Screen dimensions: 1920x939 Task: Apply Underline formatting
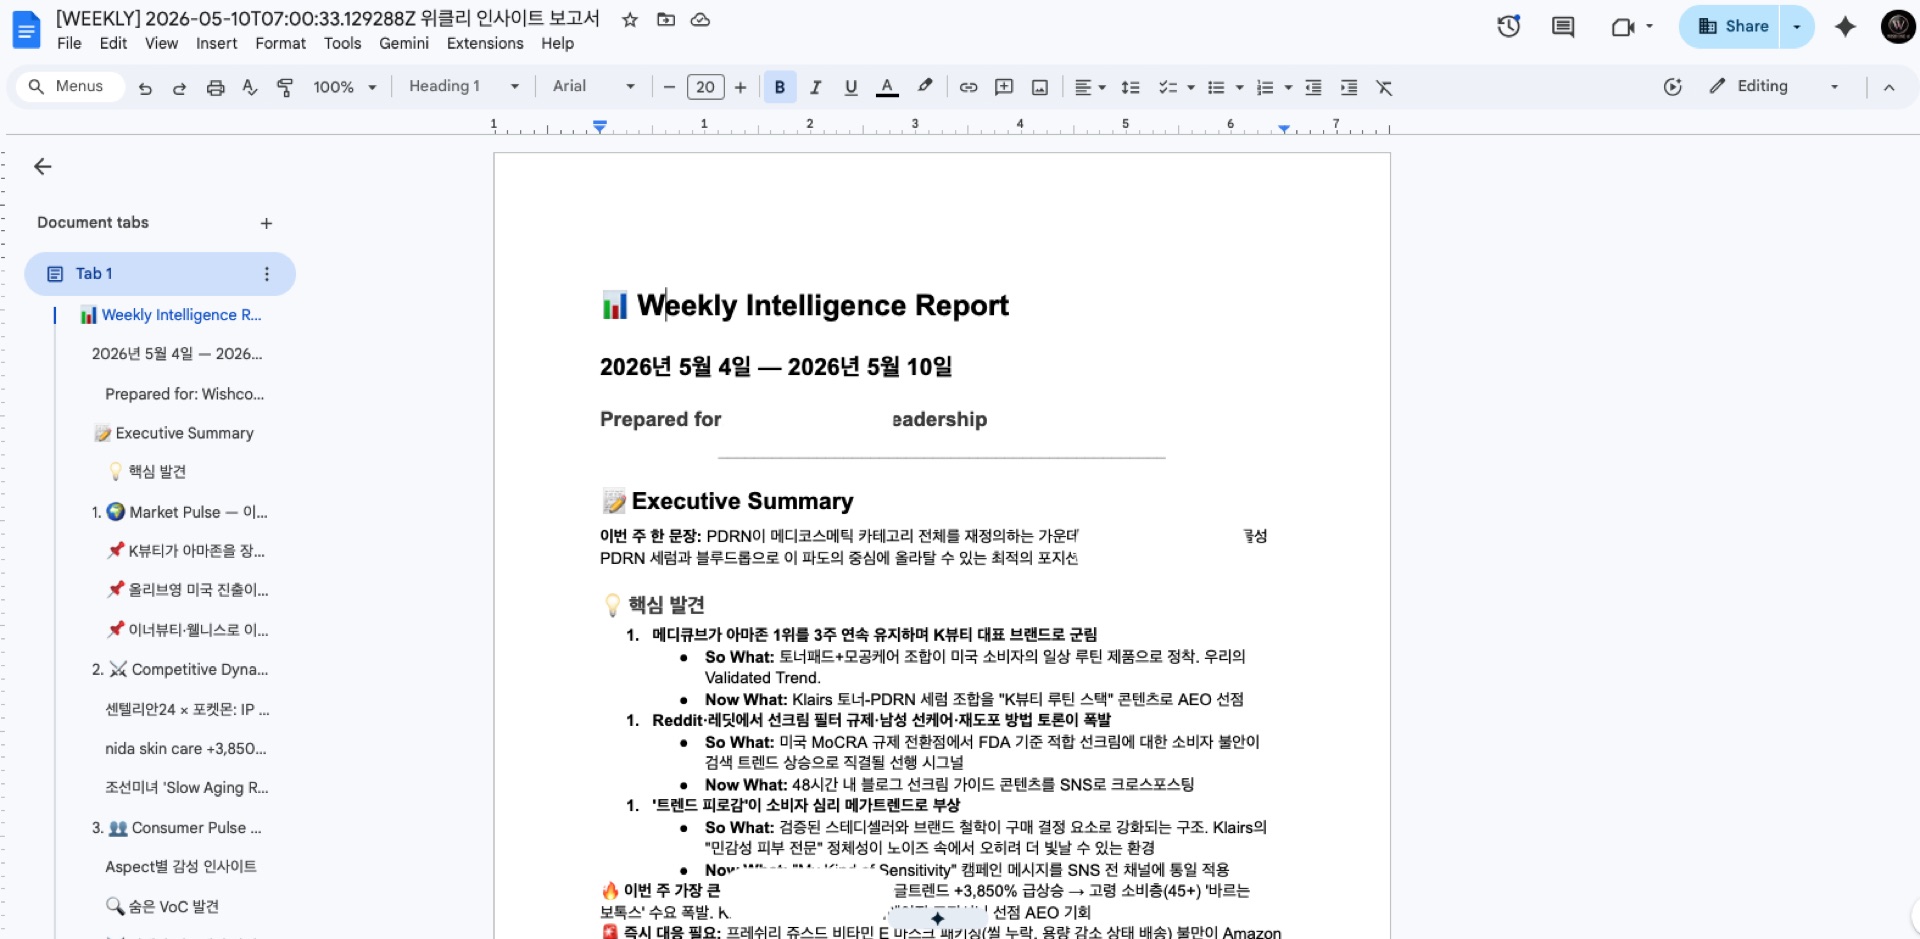pos(851,87)
